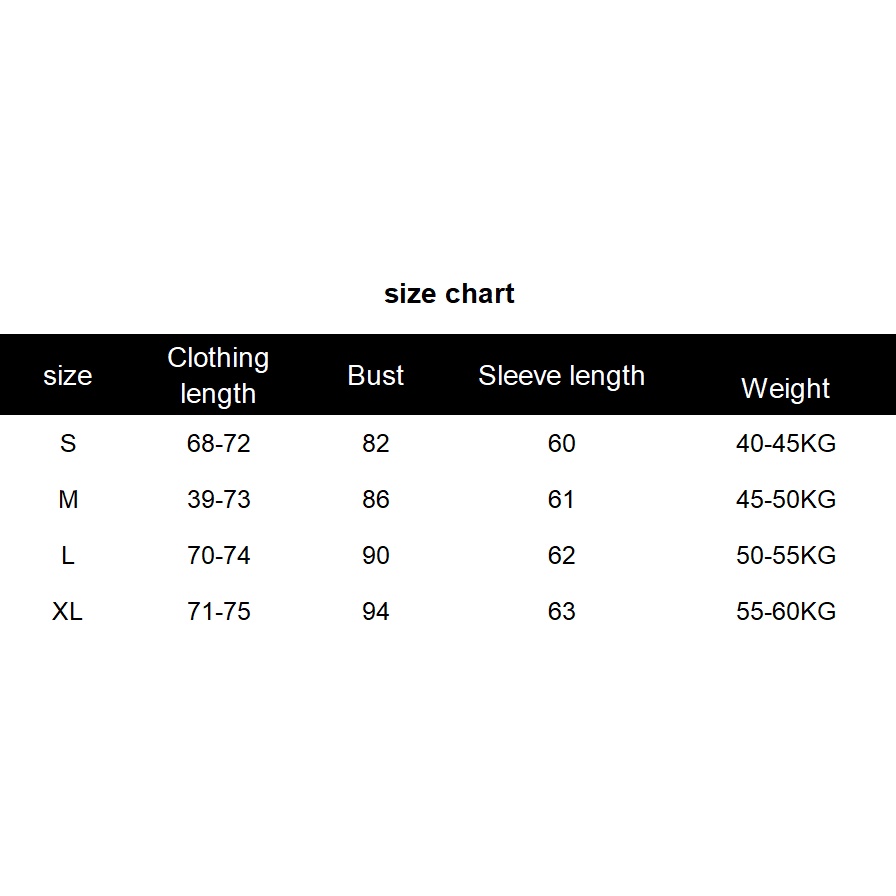Select the sleeve length value 63

[x=562, y=611]
